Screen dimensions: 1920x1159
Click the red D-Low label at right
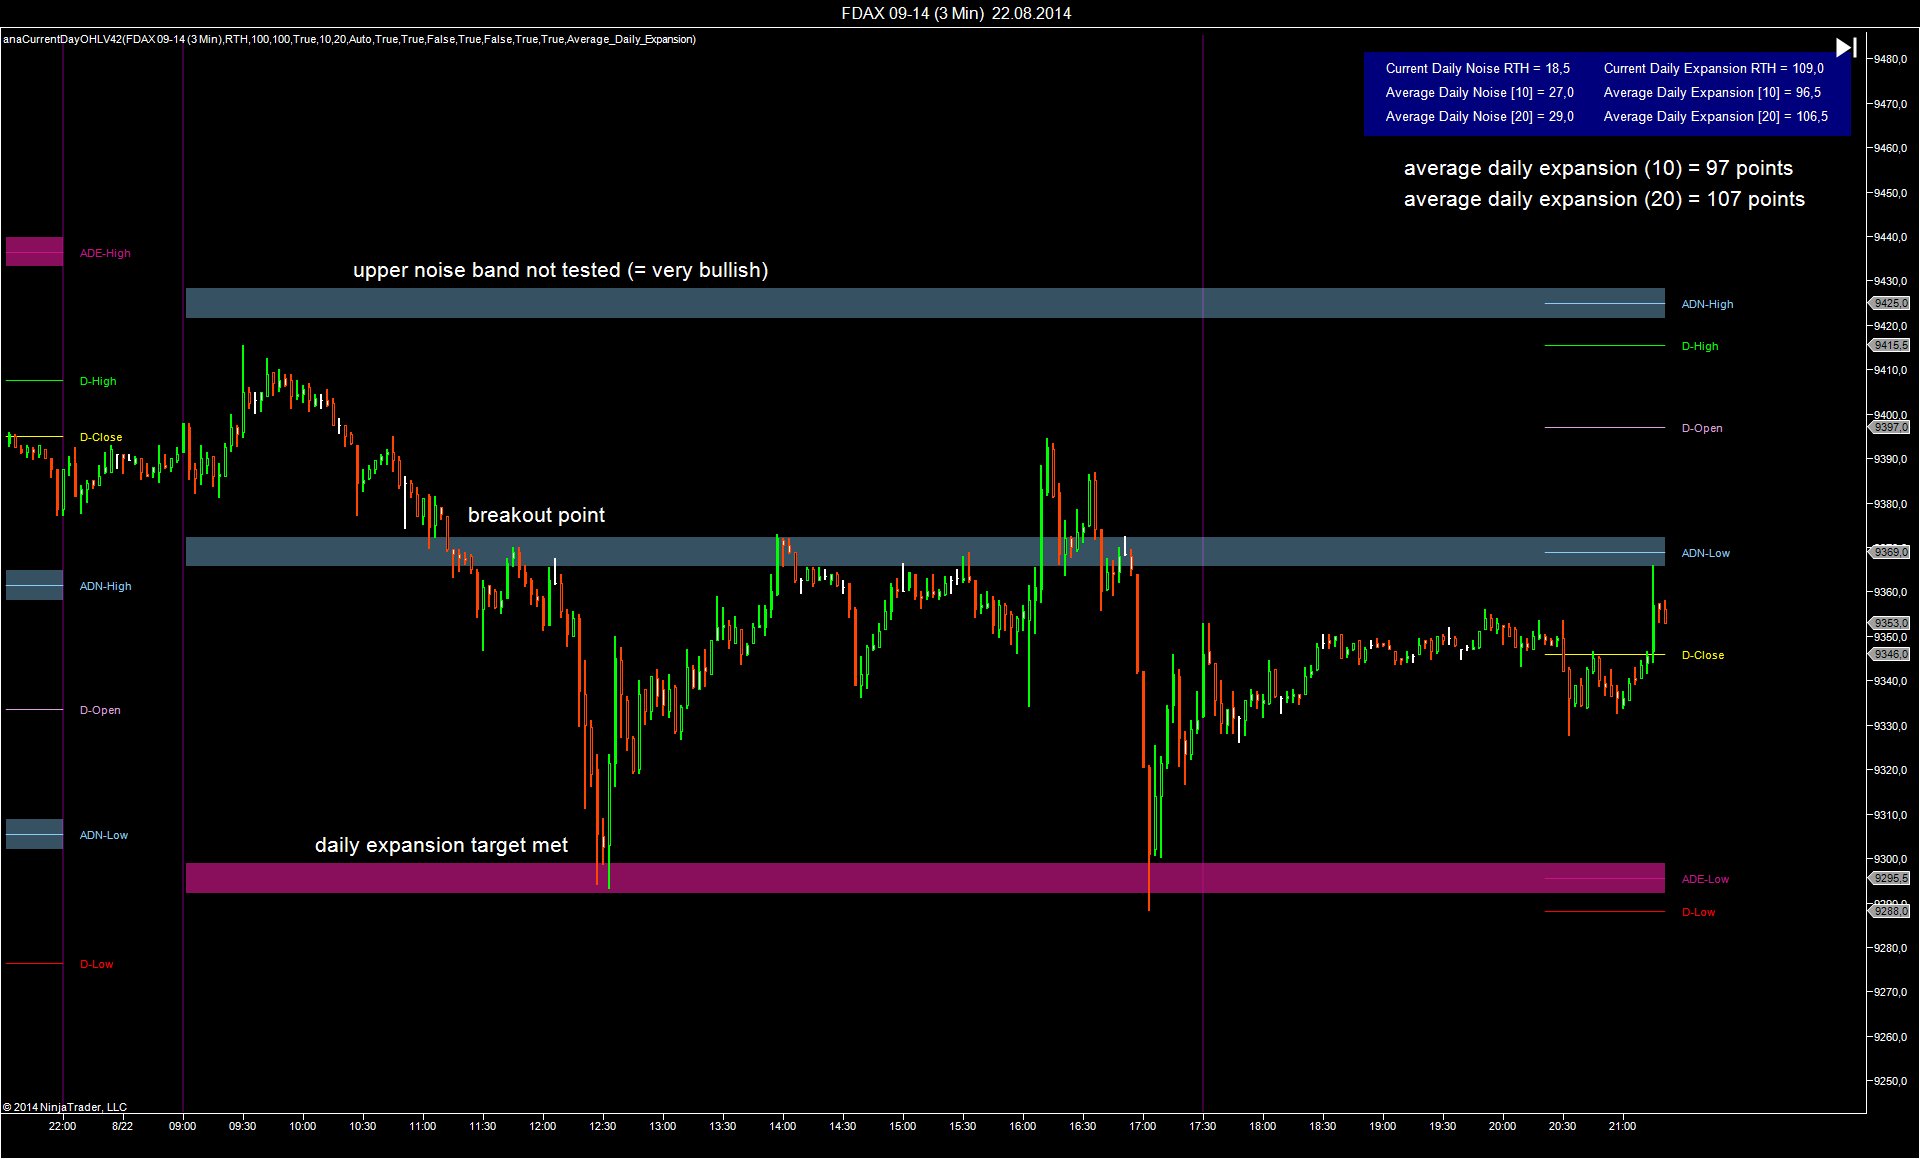coord(1698,912)
